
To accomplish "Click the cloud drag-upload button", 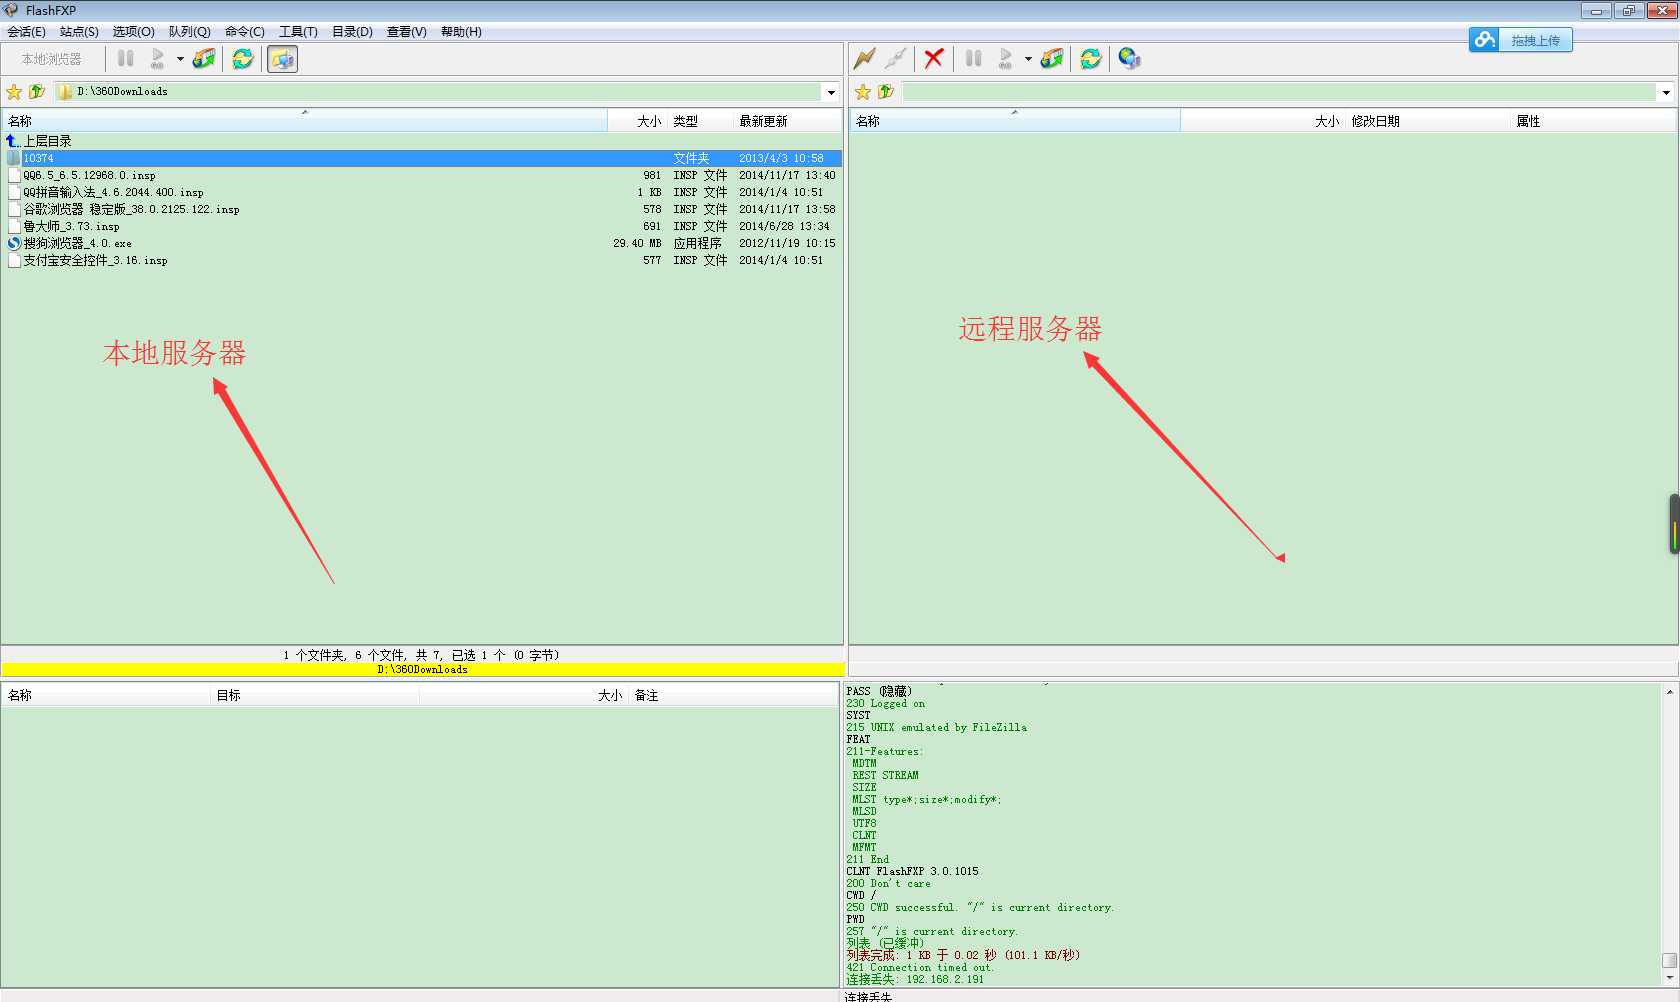I will (1520, 40).
